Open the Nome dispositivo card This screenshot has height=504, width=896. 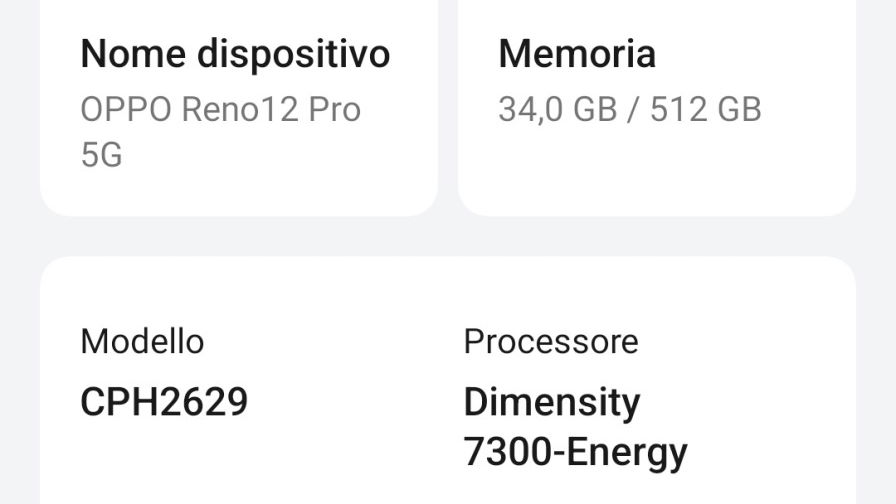(x=239, y=108)
